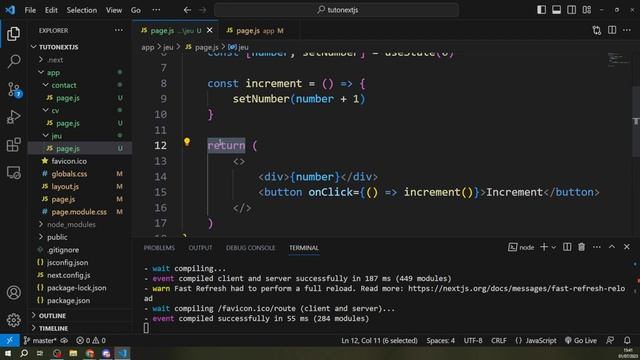Open terminal panel more actions menu
The height and width of the screenshot is (360, 640).
pos(597,247)
